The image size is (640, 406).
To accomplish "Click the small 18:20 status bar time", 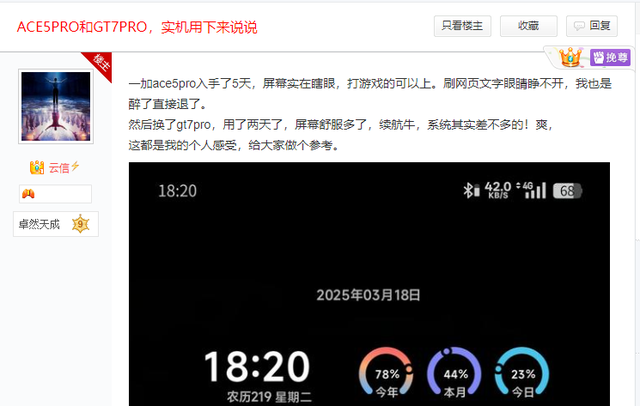I will point(177,191).
